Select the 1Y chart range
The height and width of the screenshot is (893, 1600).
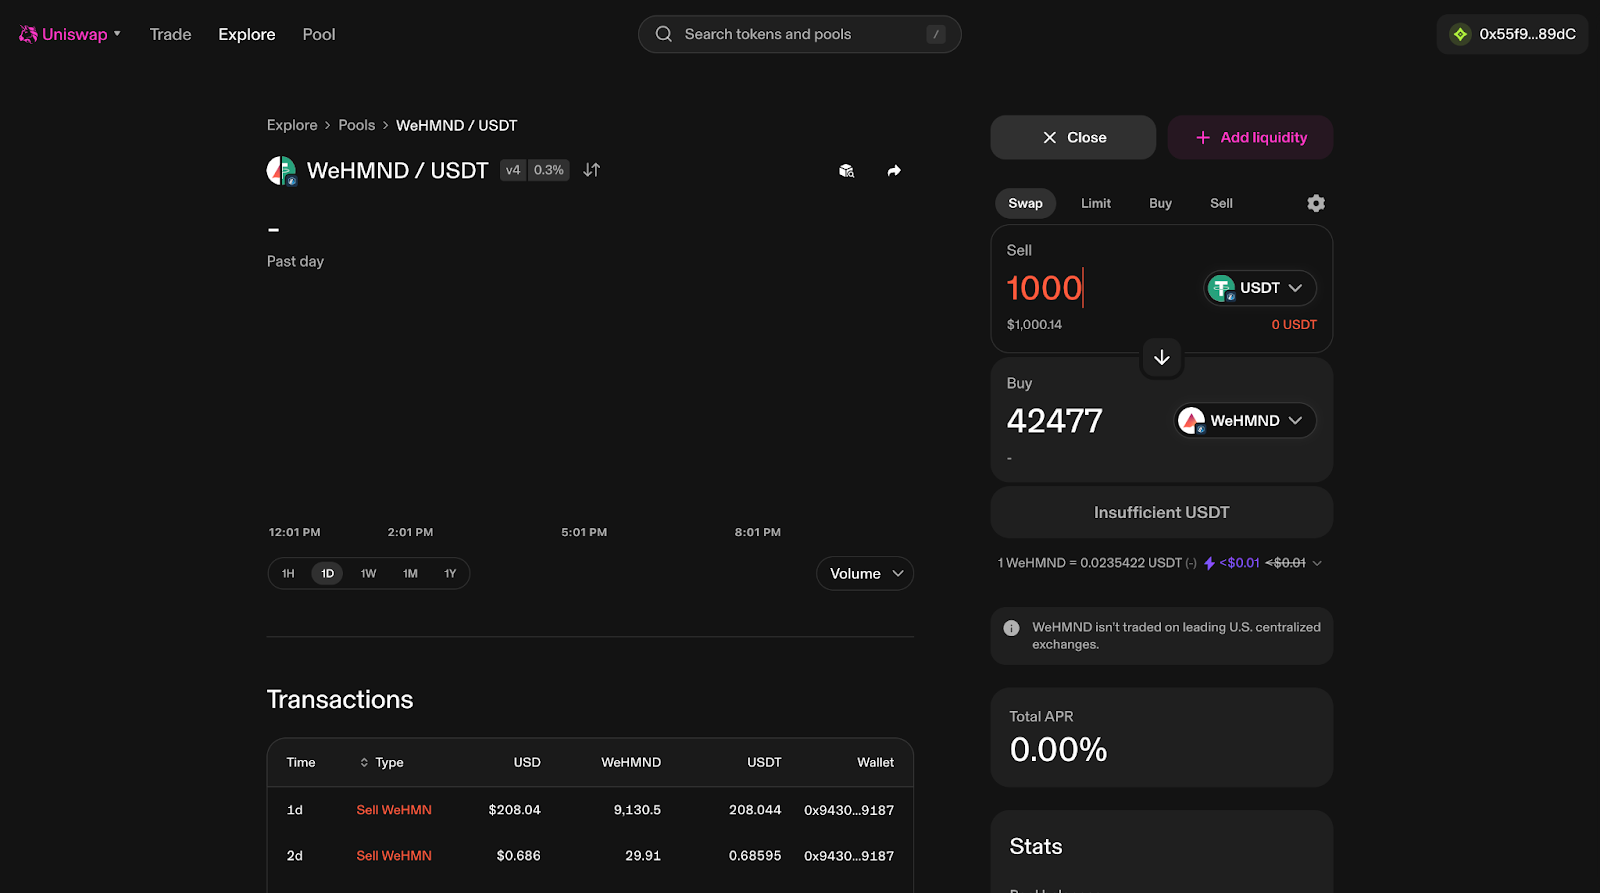coord(450,573)
